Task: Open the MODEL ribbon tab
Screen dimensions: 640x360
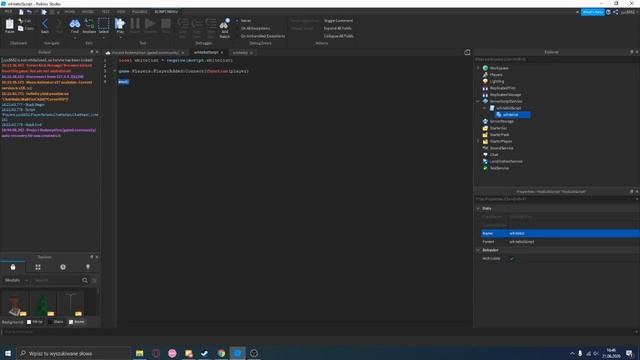Action: [x=88, y=12]
